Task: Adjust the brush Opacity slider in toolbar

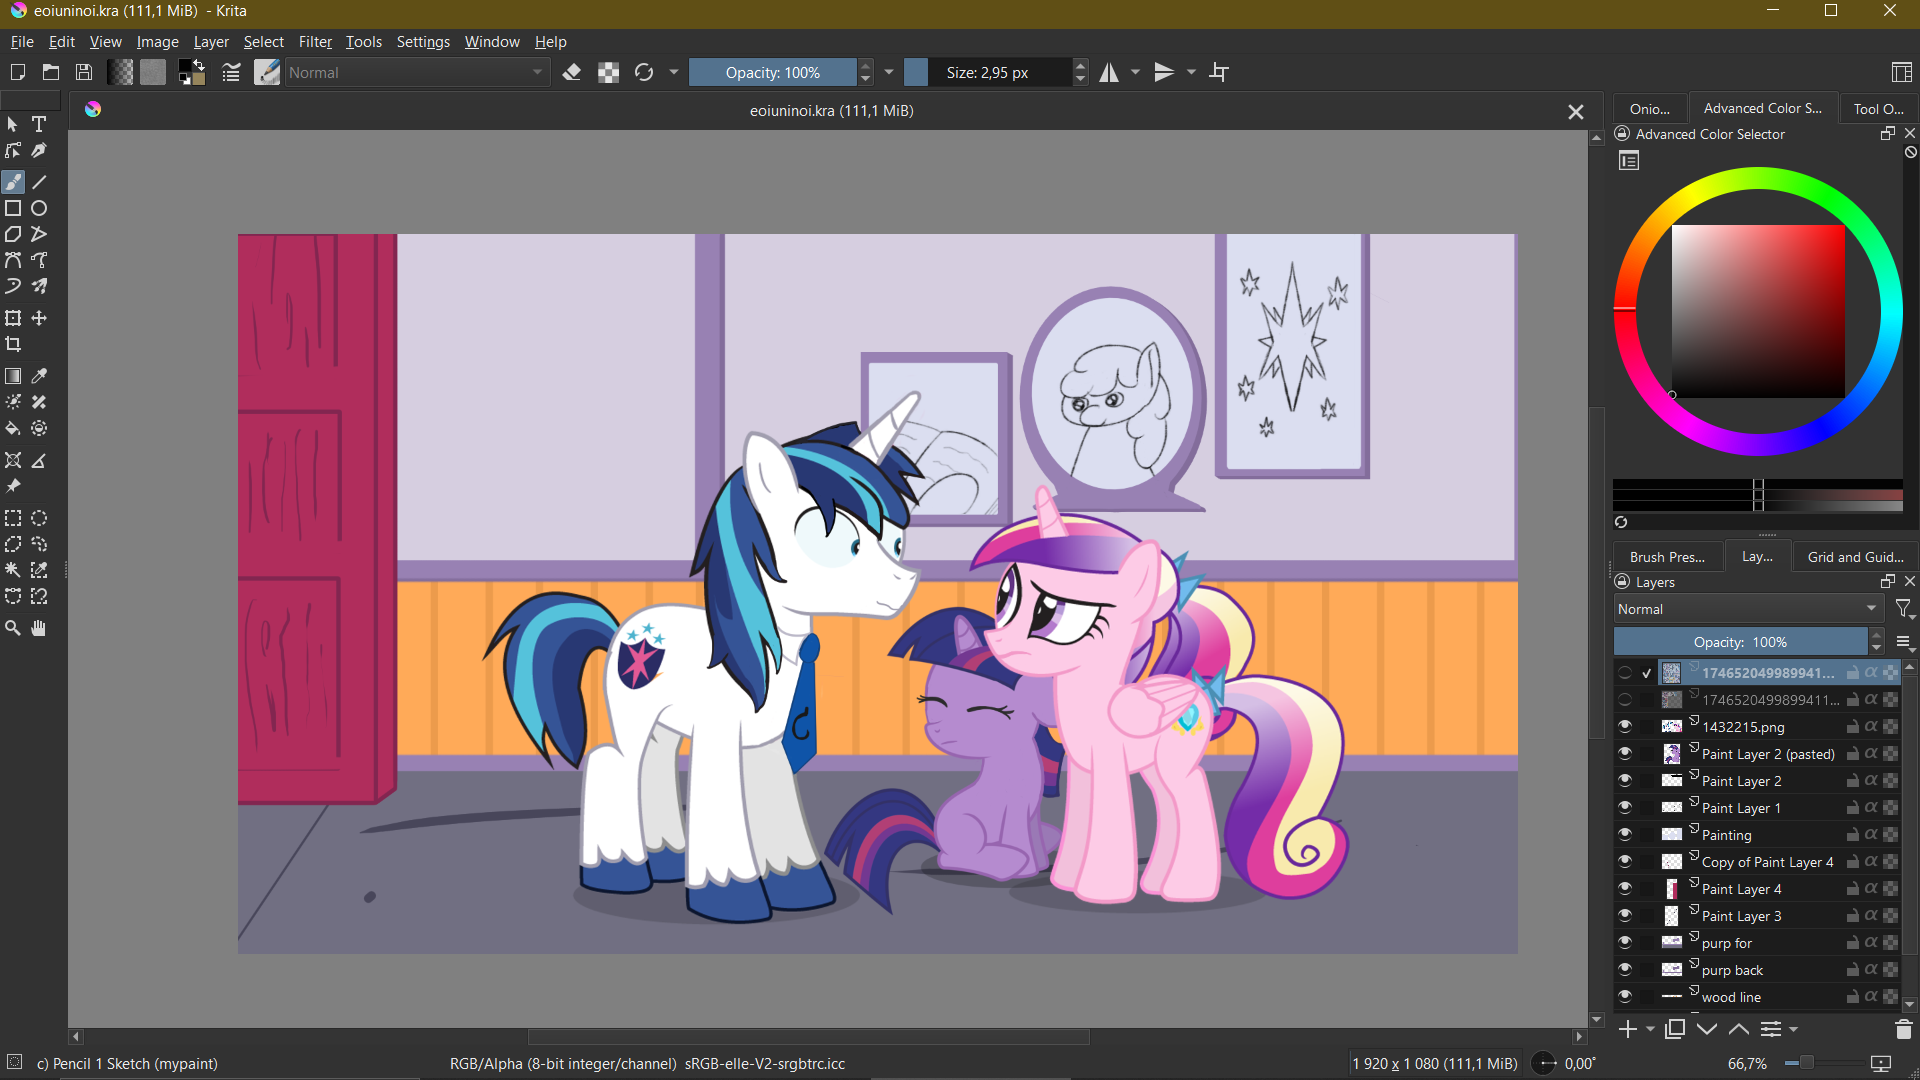Action: click(x=772, y=72)
